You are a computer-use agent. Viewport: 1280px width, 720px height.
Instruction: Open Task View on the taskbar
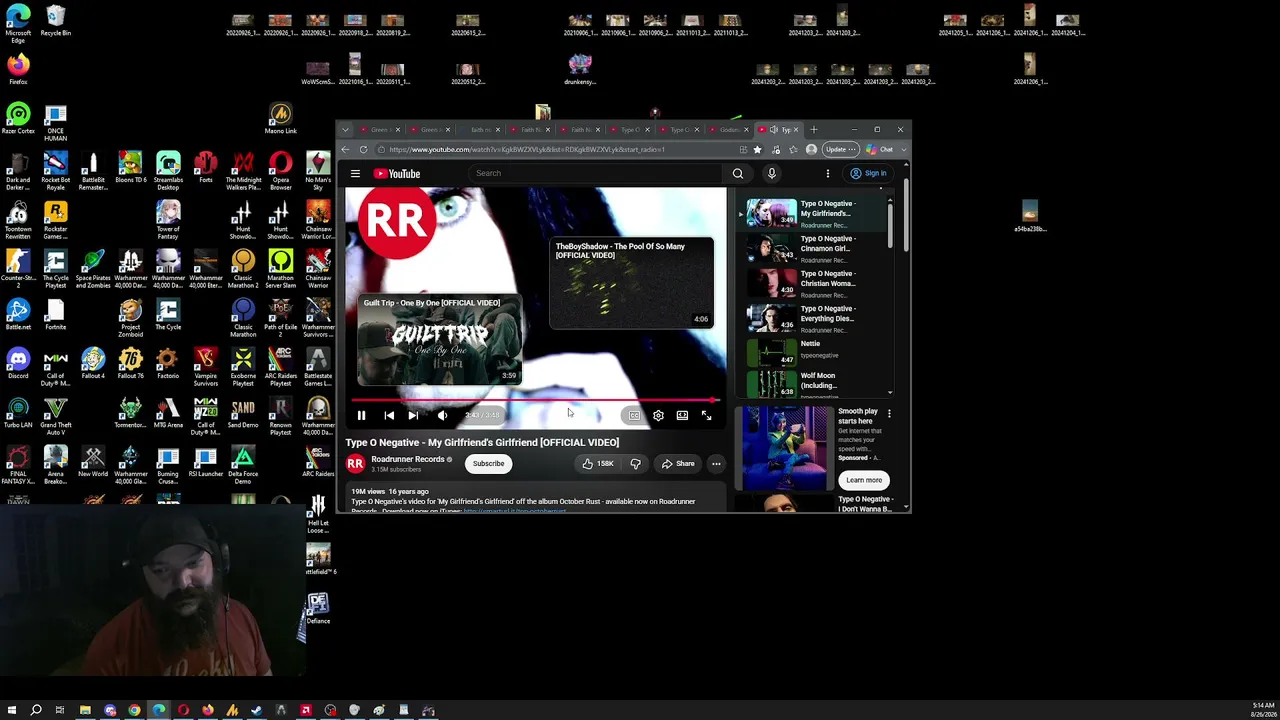point(60,710)
